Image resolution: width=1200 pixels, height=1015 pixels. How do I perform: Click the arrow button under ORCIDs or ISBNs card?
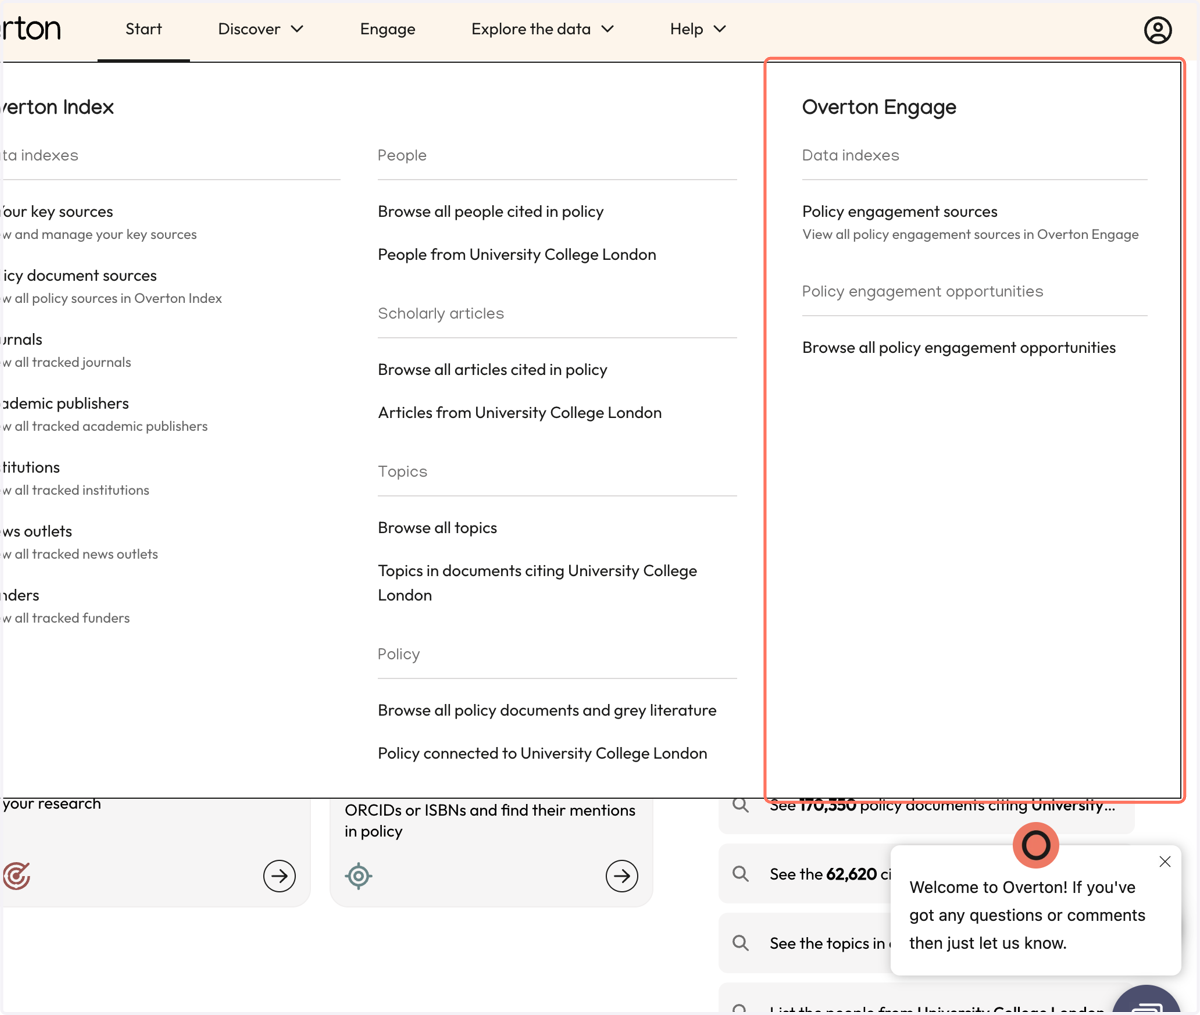622,876
